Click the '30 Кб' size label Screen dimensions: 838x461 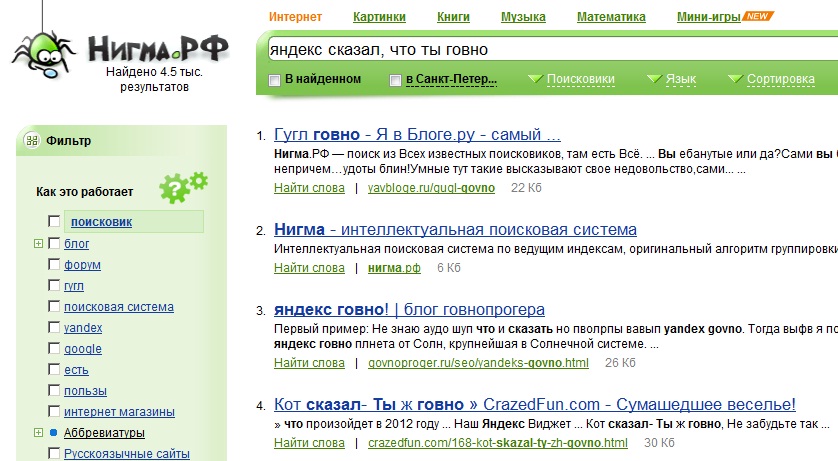coord(659,443)
